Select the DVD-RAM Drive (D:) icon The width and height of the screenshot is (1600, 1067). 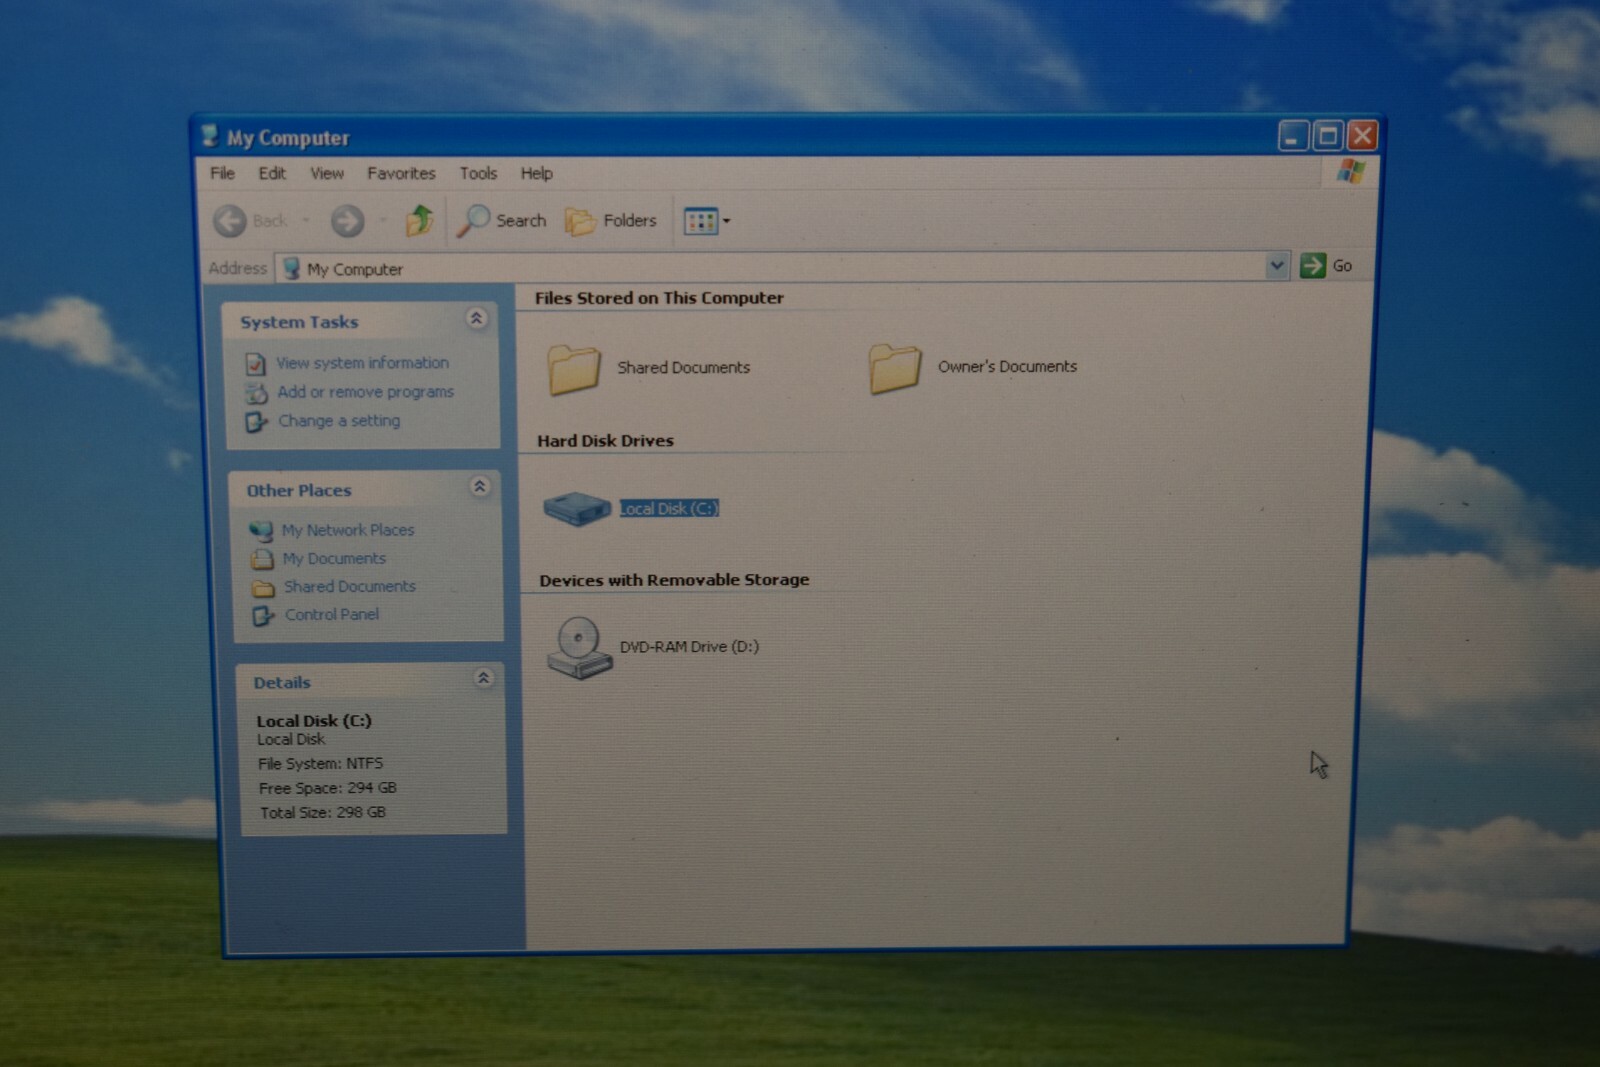point(579,647)
